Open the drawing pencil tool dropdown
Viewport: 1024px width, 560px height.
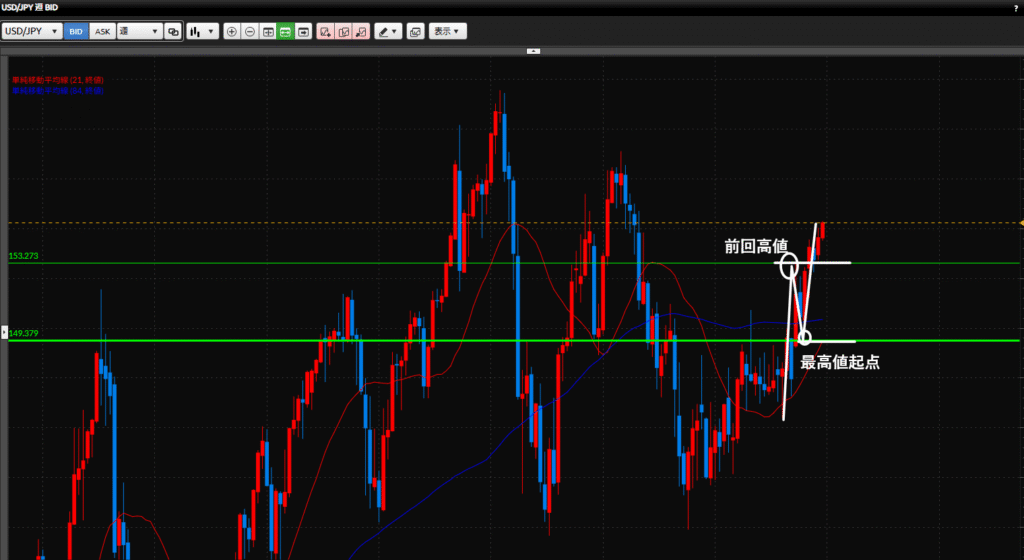tap(388, 31)
